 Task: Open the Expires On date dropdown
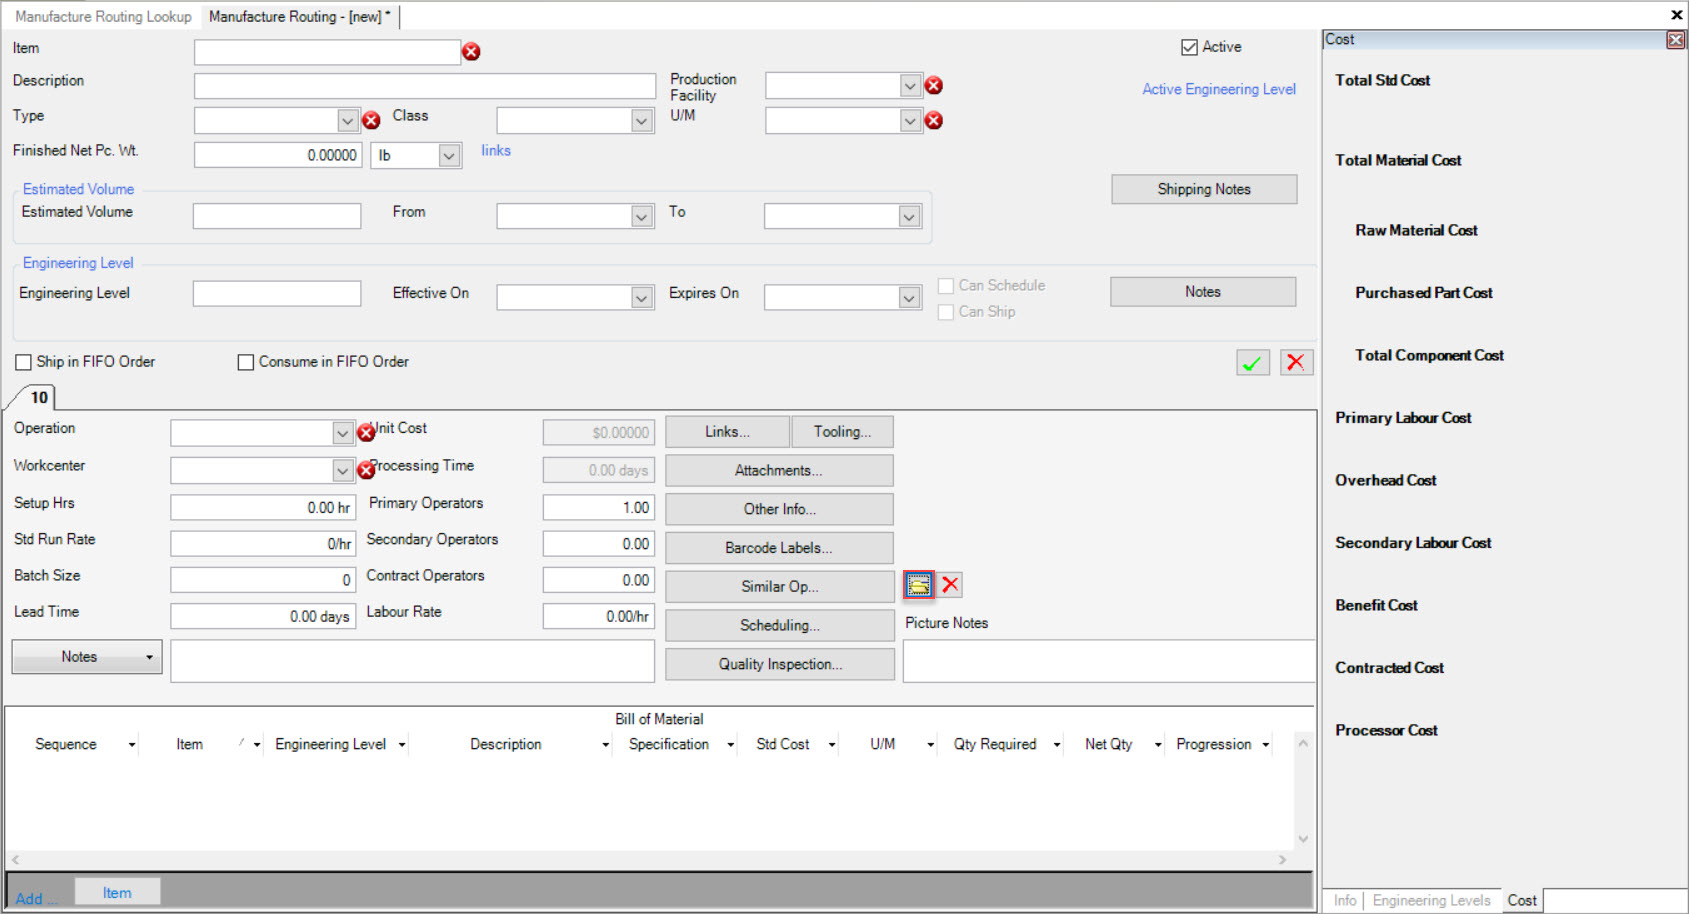(909, 297)
